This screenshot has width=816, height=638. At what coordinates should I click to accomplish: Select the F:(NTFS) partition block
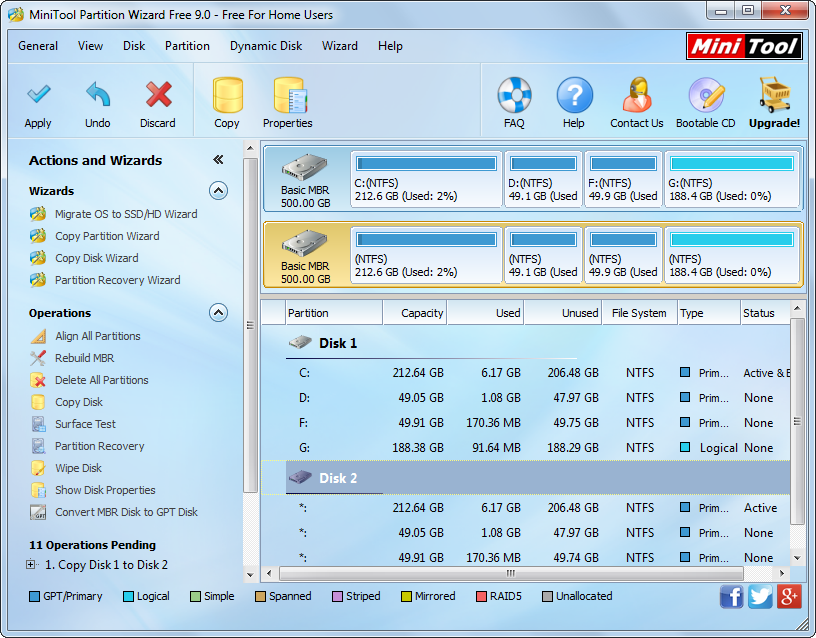tap(623, 180)
